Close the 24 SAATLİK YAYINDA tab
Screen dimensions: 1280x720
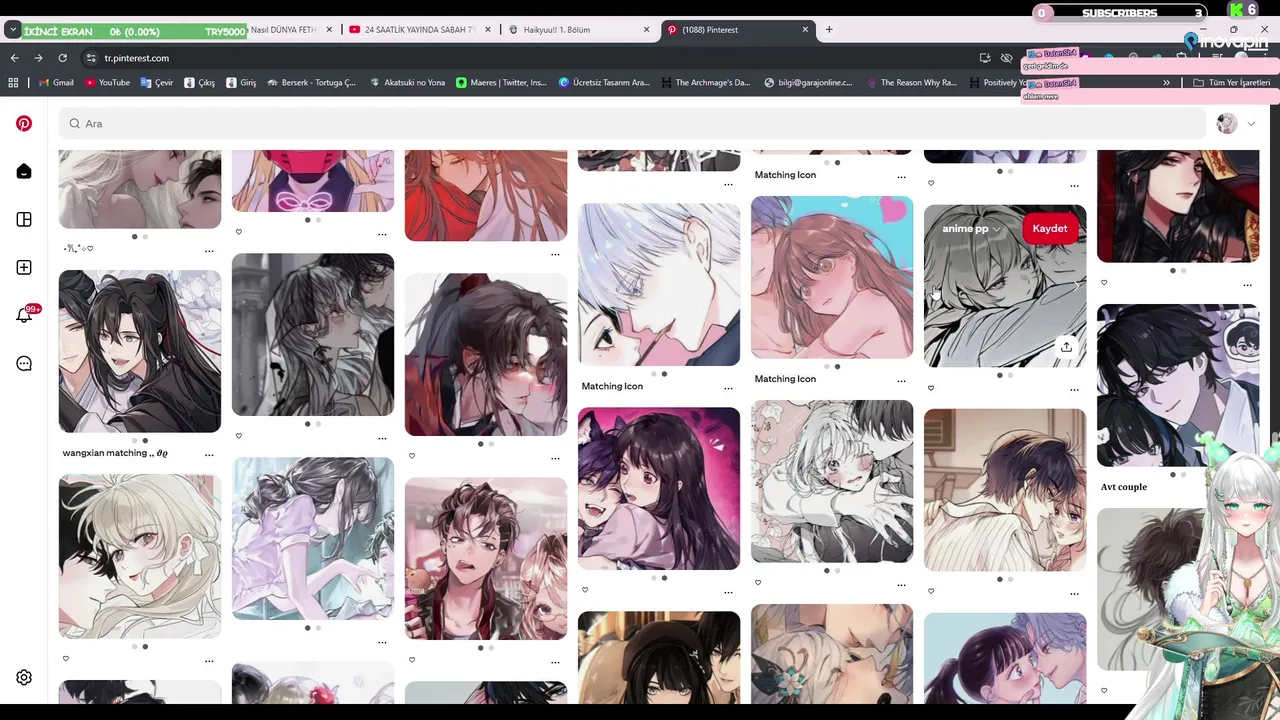point(487,30)
